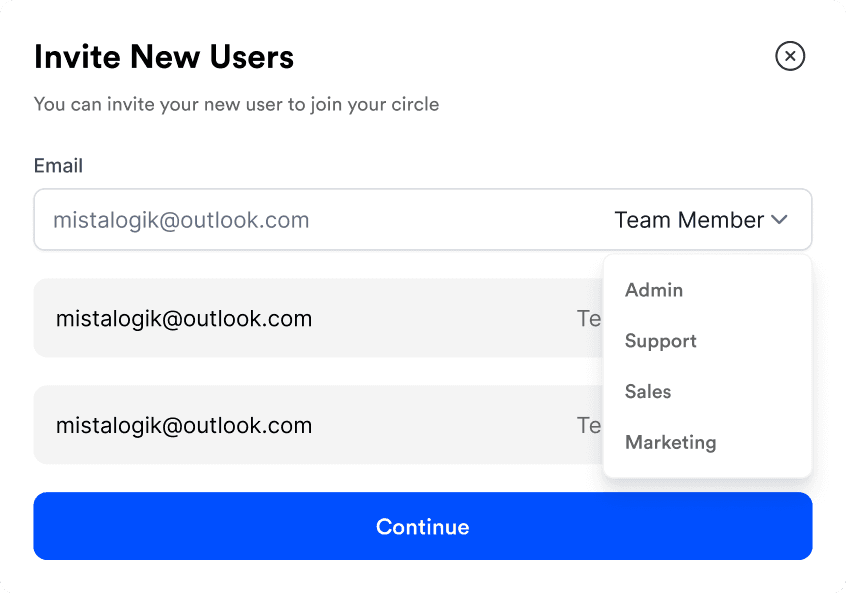846x594 pixels.
Task: Click the mistalogik@outlook.com placeholder text
Action: click(181, 220)
